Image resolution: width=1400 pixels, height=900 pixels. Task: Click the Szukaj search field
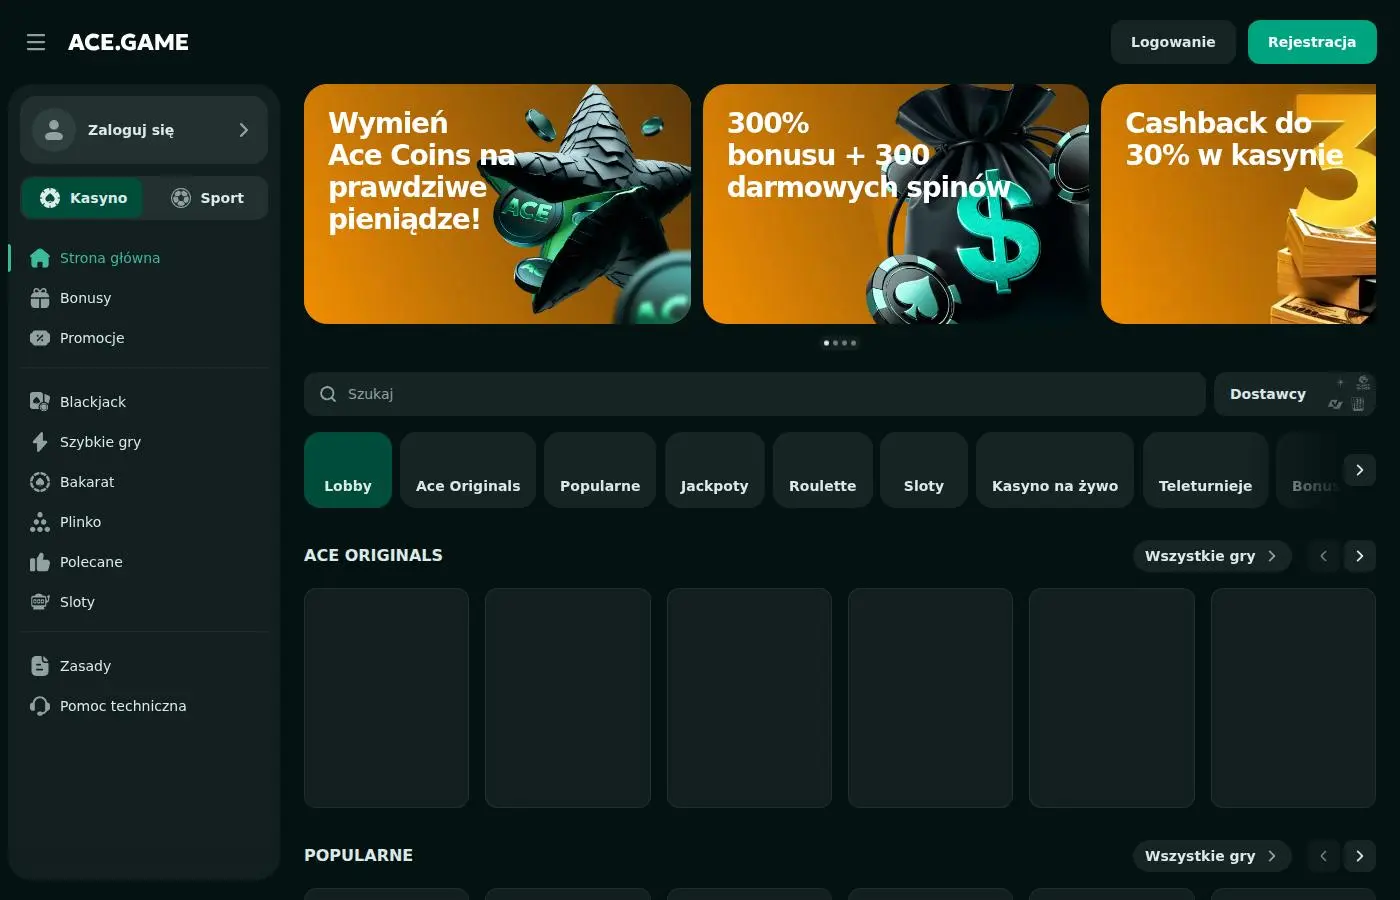click(x=755, y=394)
